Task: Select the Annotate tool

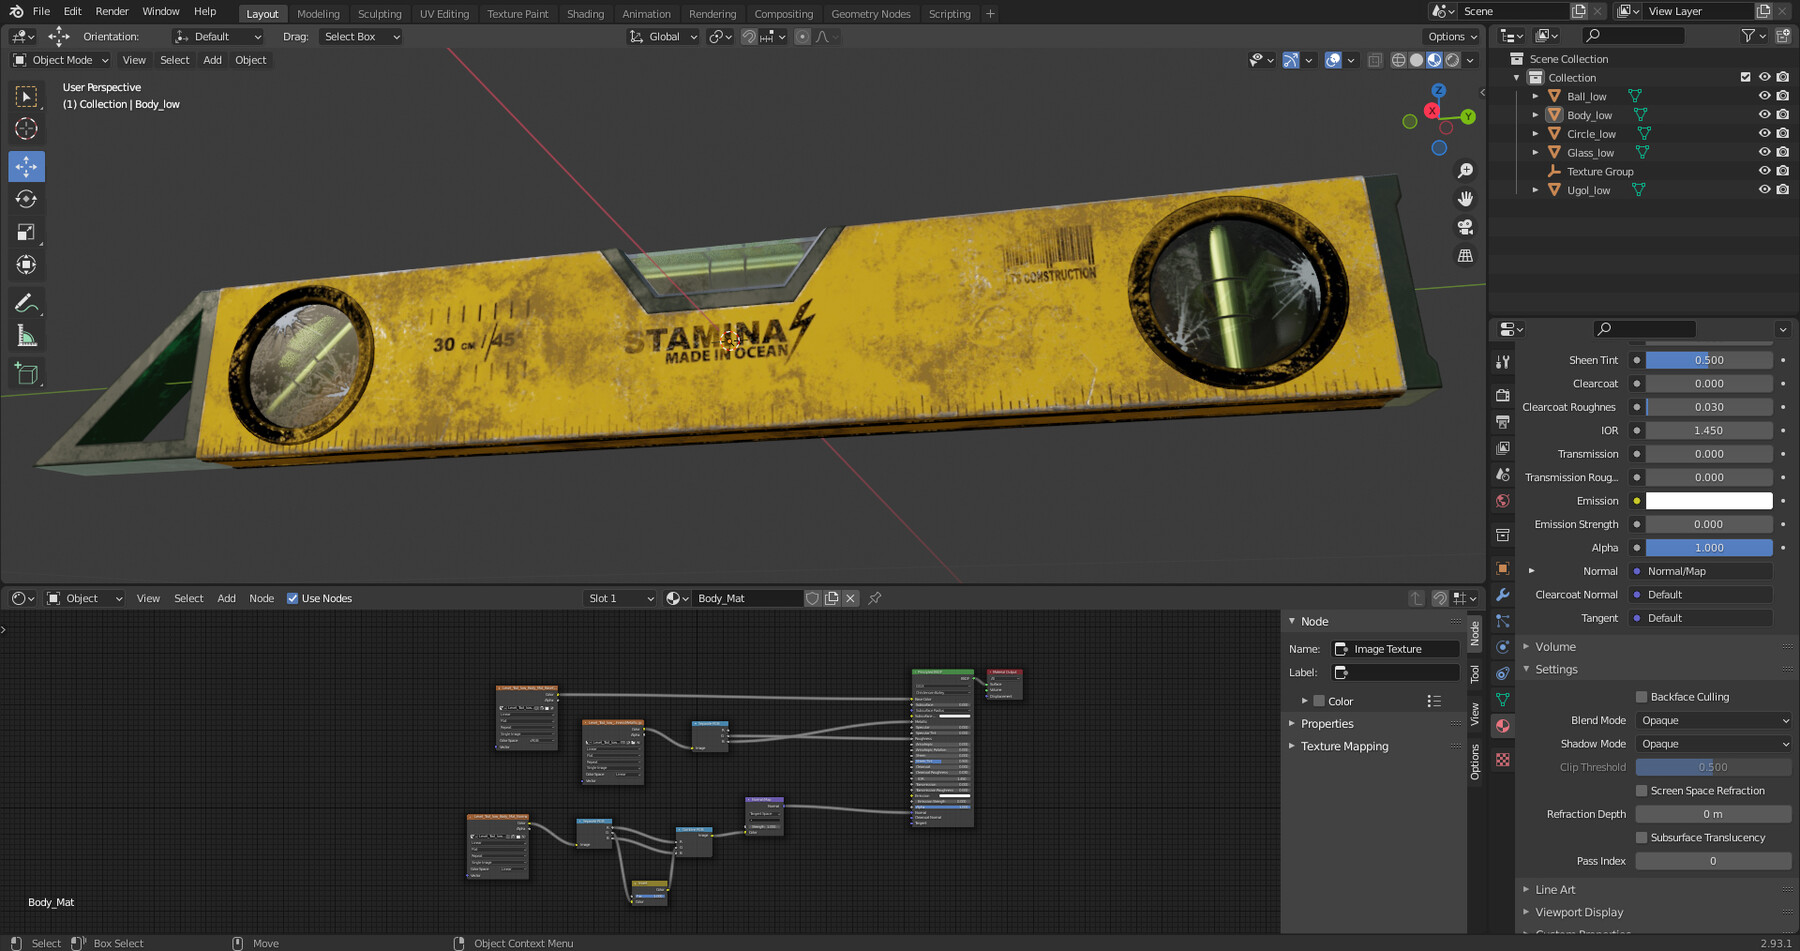Action: [26, 301]
